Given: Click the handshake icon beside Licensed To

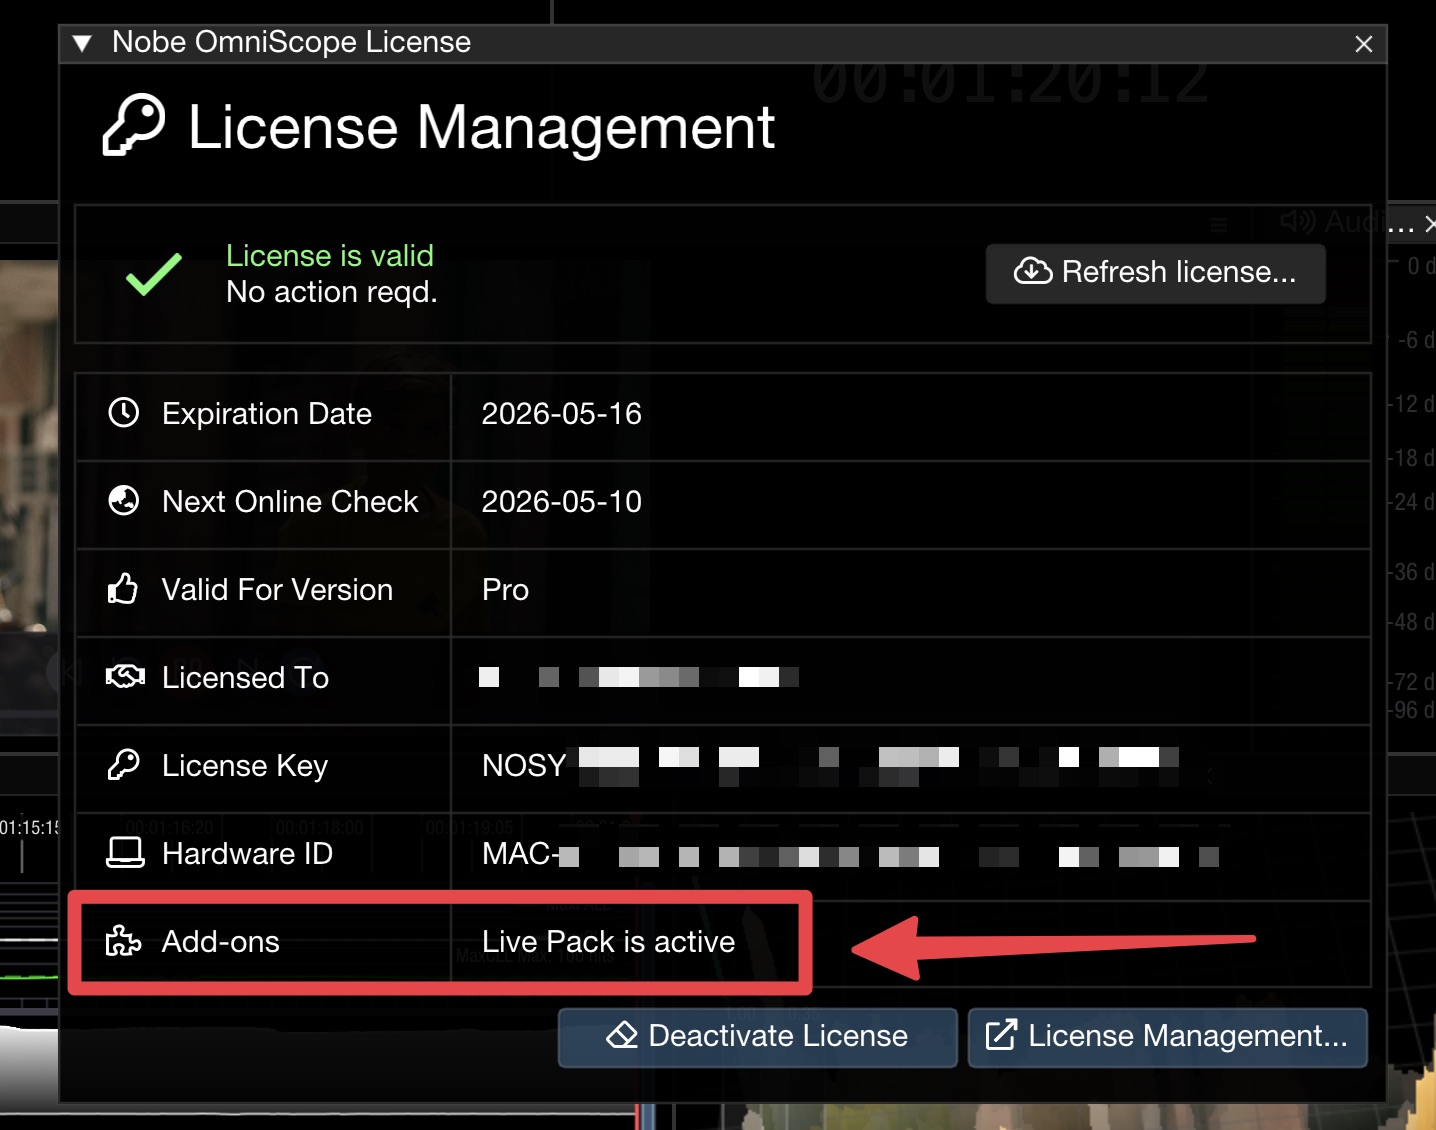Looking at the screenshot, I should [125, 677].
